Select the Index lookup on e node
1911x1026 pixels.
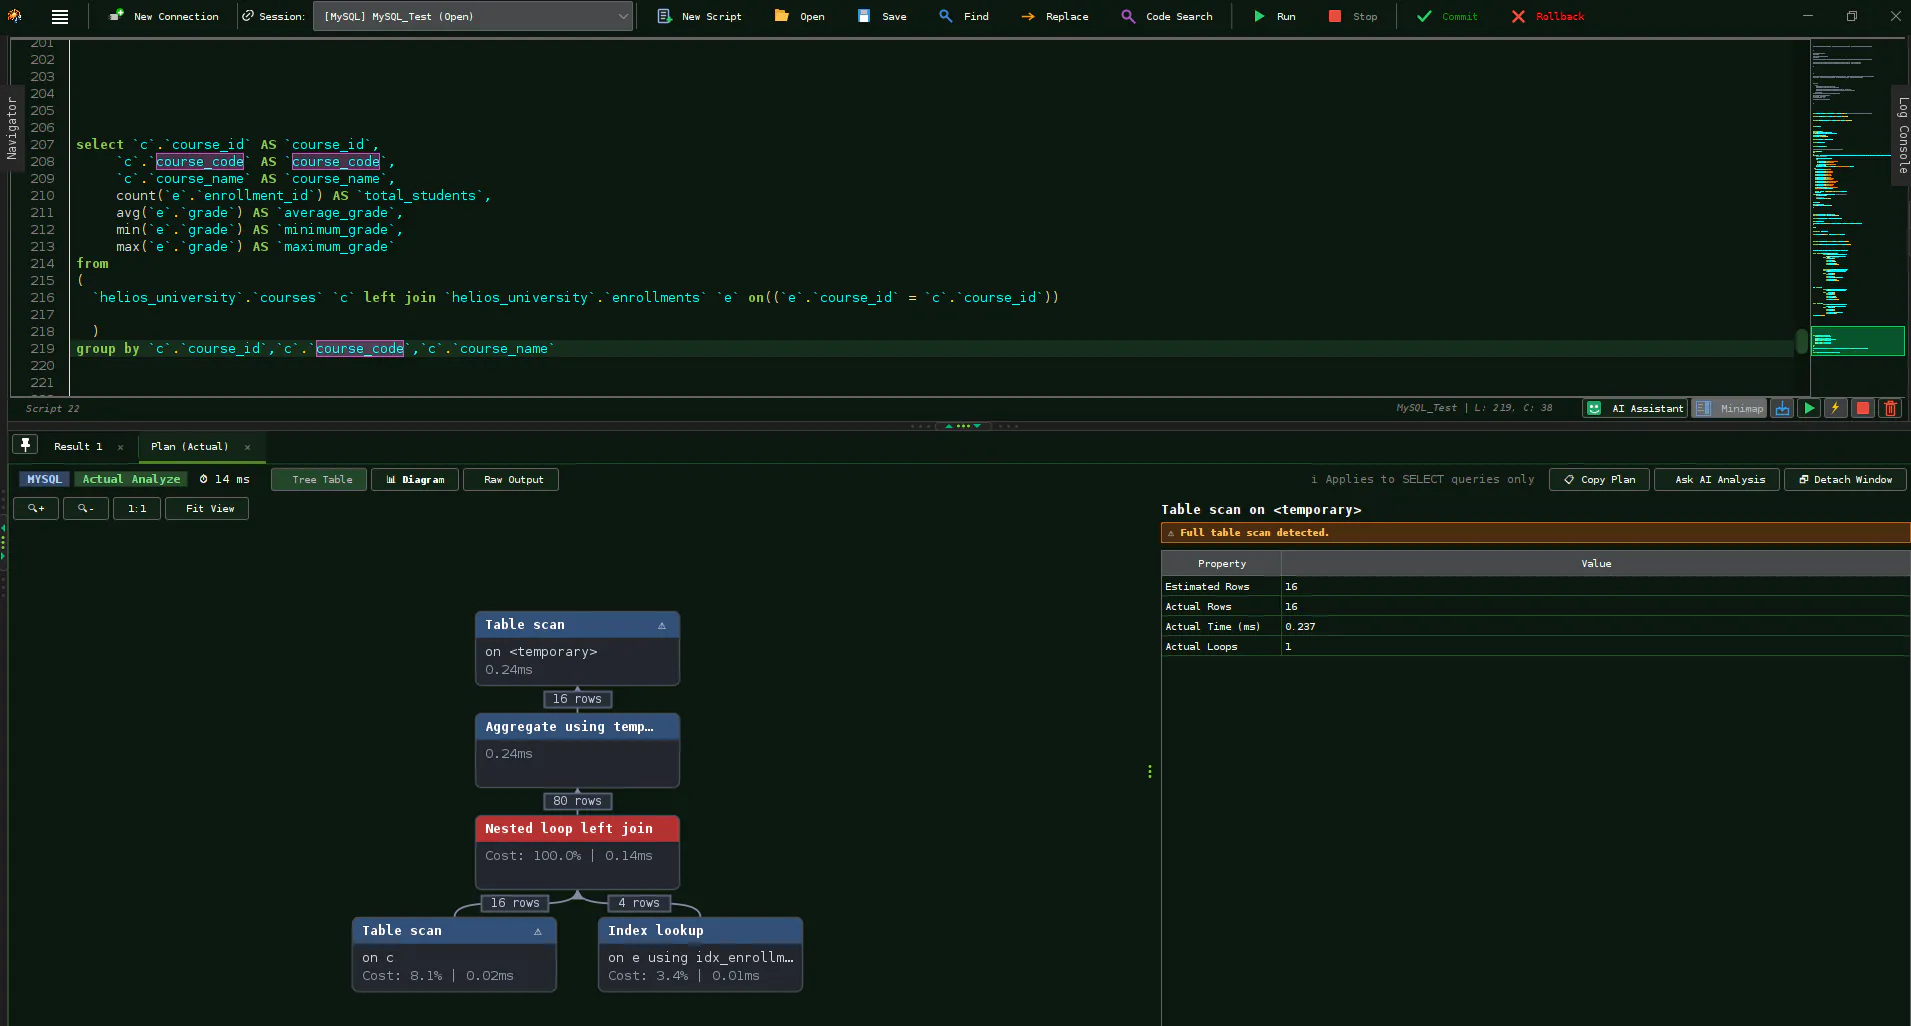pos(700,954)
